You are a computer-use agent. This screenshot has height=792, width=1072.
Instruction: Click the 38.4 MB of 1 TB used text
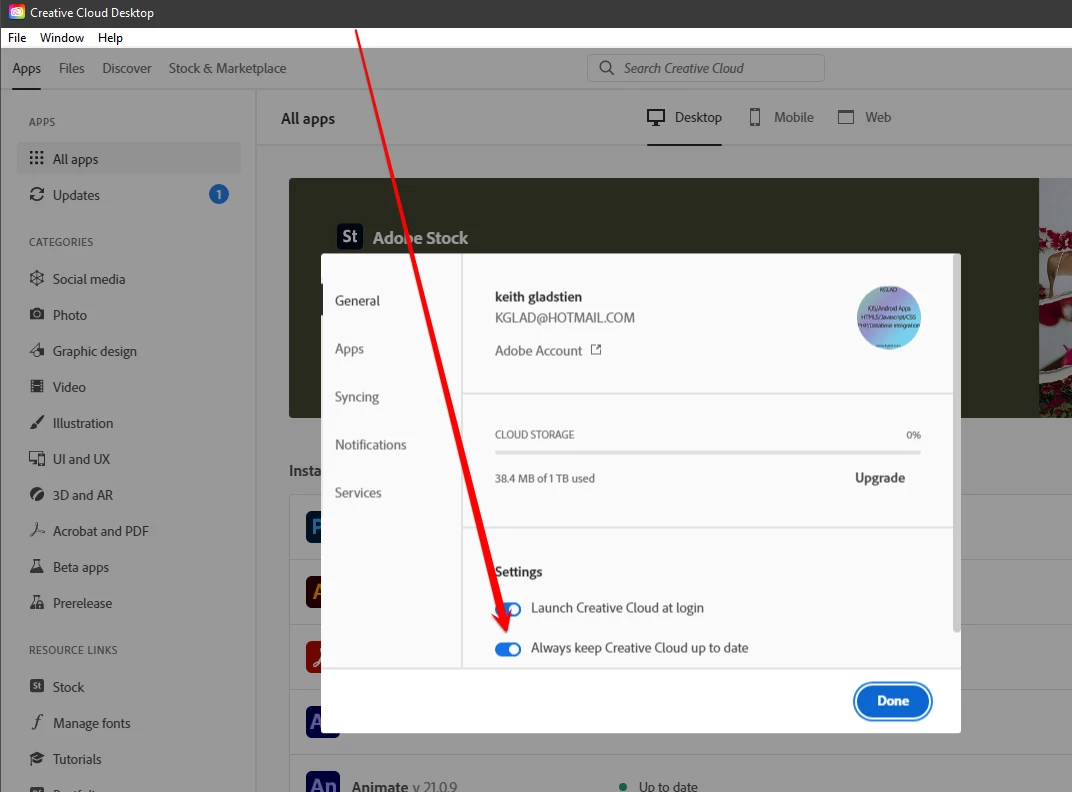[545, 478]
